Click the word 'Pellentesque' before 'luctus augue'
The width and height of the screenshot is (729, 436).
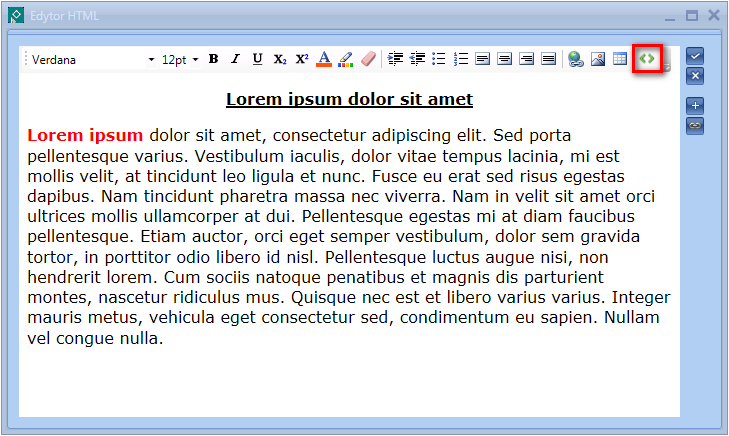(x=376, y=258)
